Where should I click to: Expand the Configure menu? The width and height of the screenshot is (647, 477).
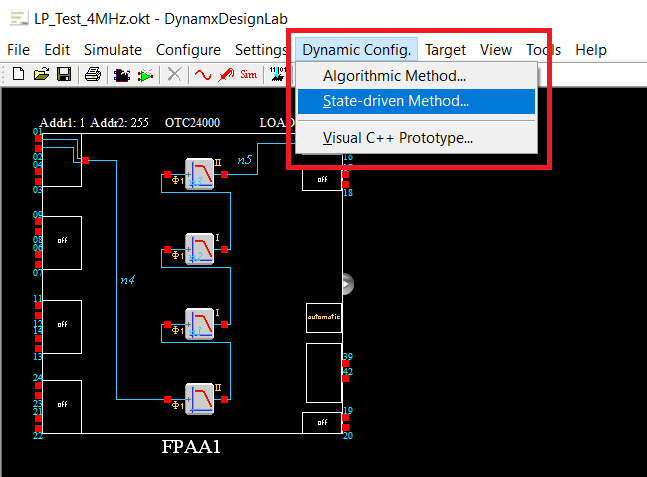tap(188, 49)
